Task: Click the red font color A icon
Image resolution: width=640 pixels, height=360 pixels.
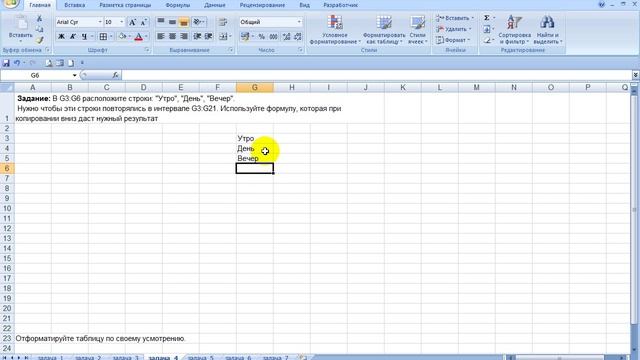Action: coord(138,37)
